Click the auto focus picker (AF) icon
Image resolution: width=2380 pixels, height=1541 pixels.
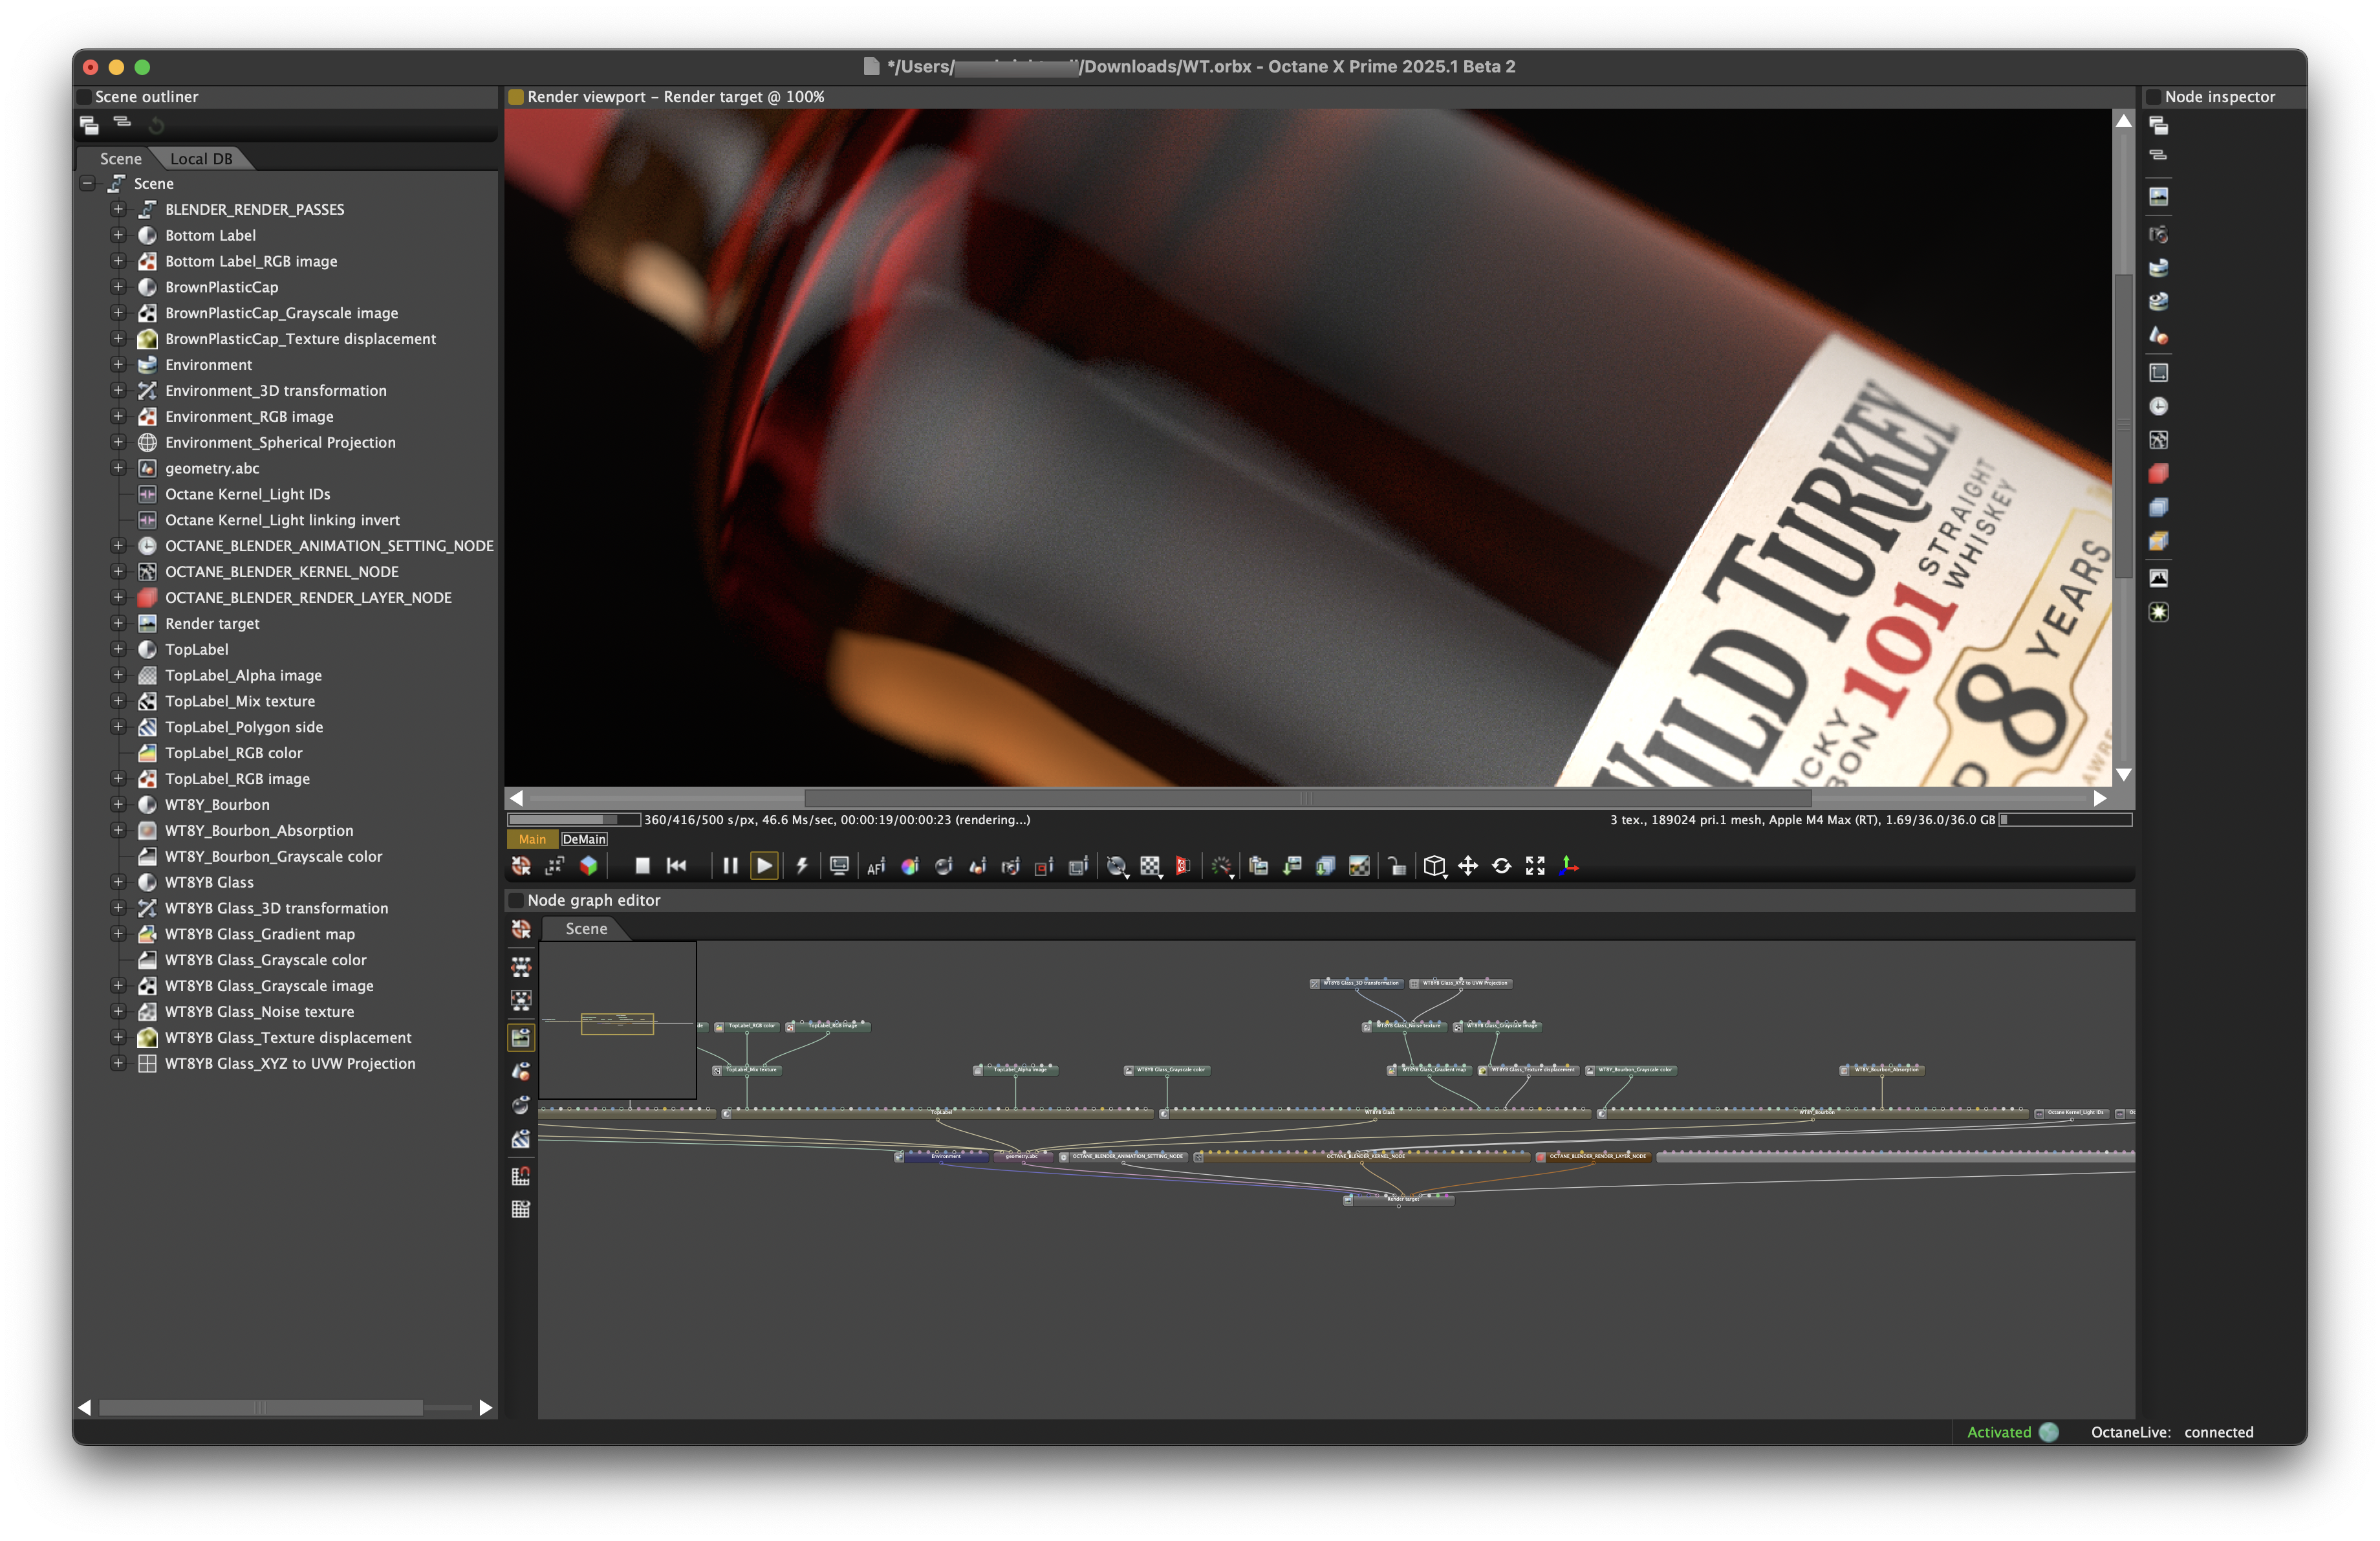click(x=875, y=867)
